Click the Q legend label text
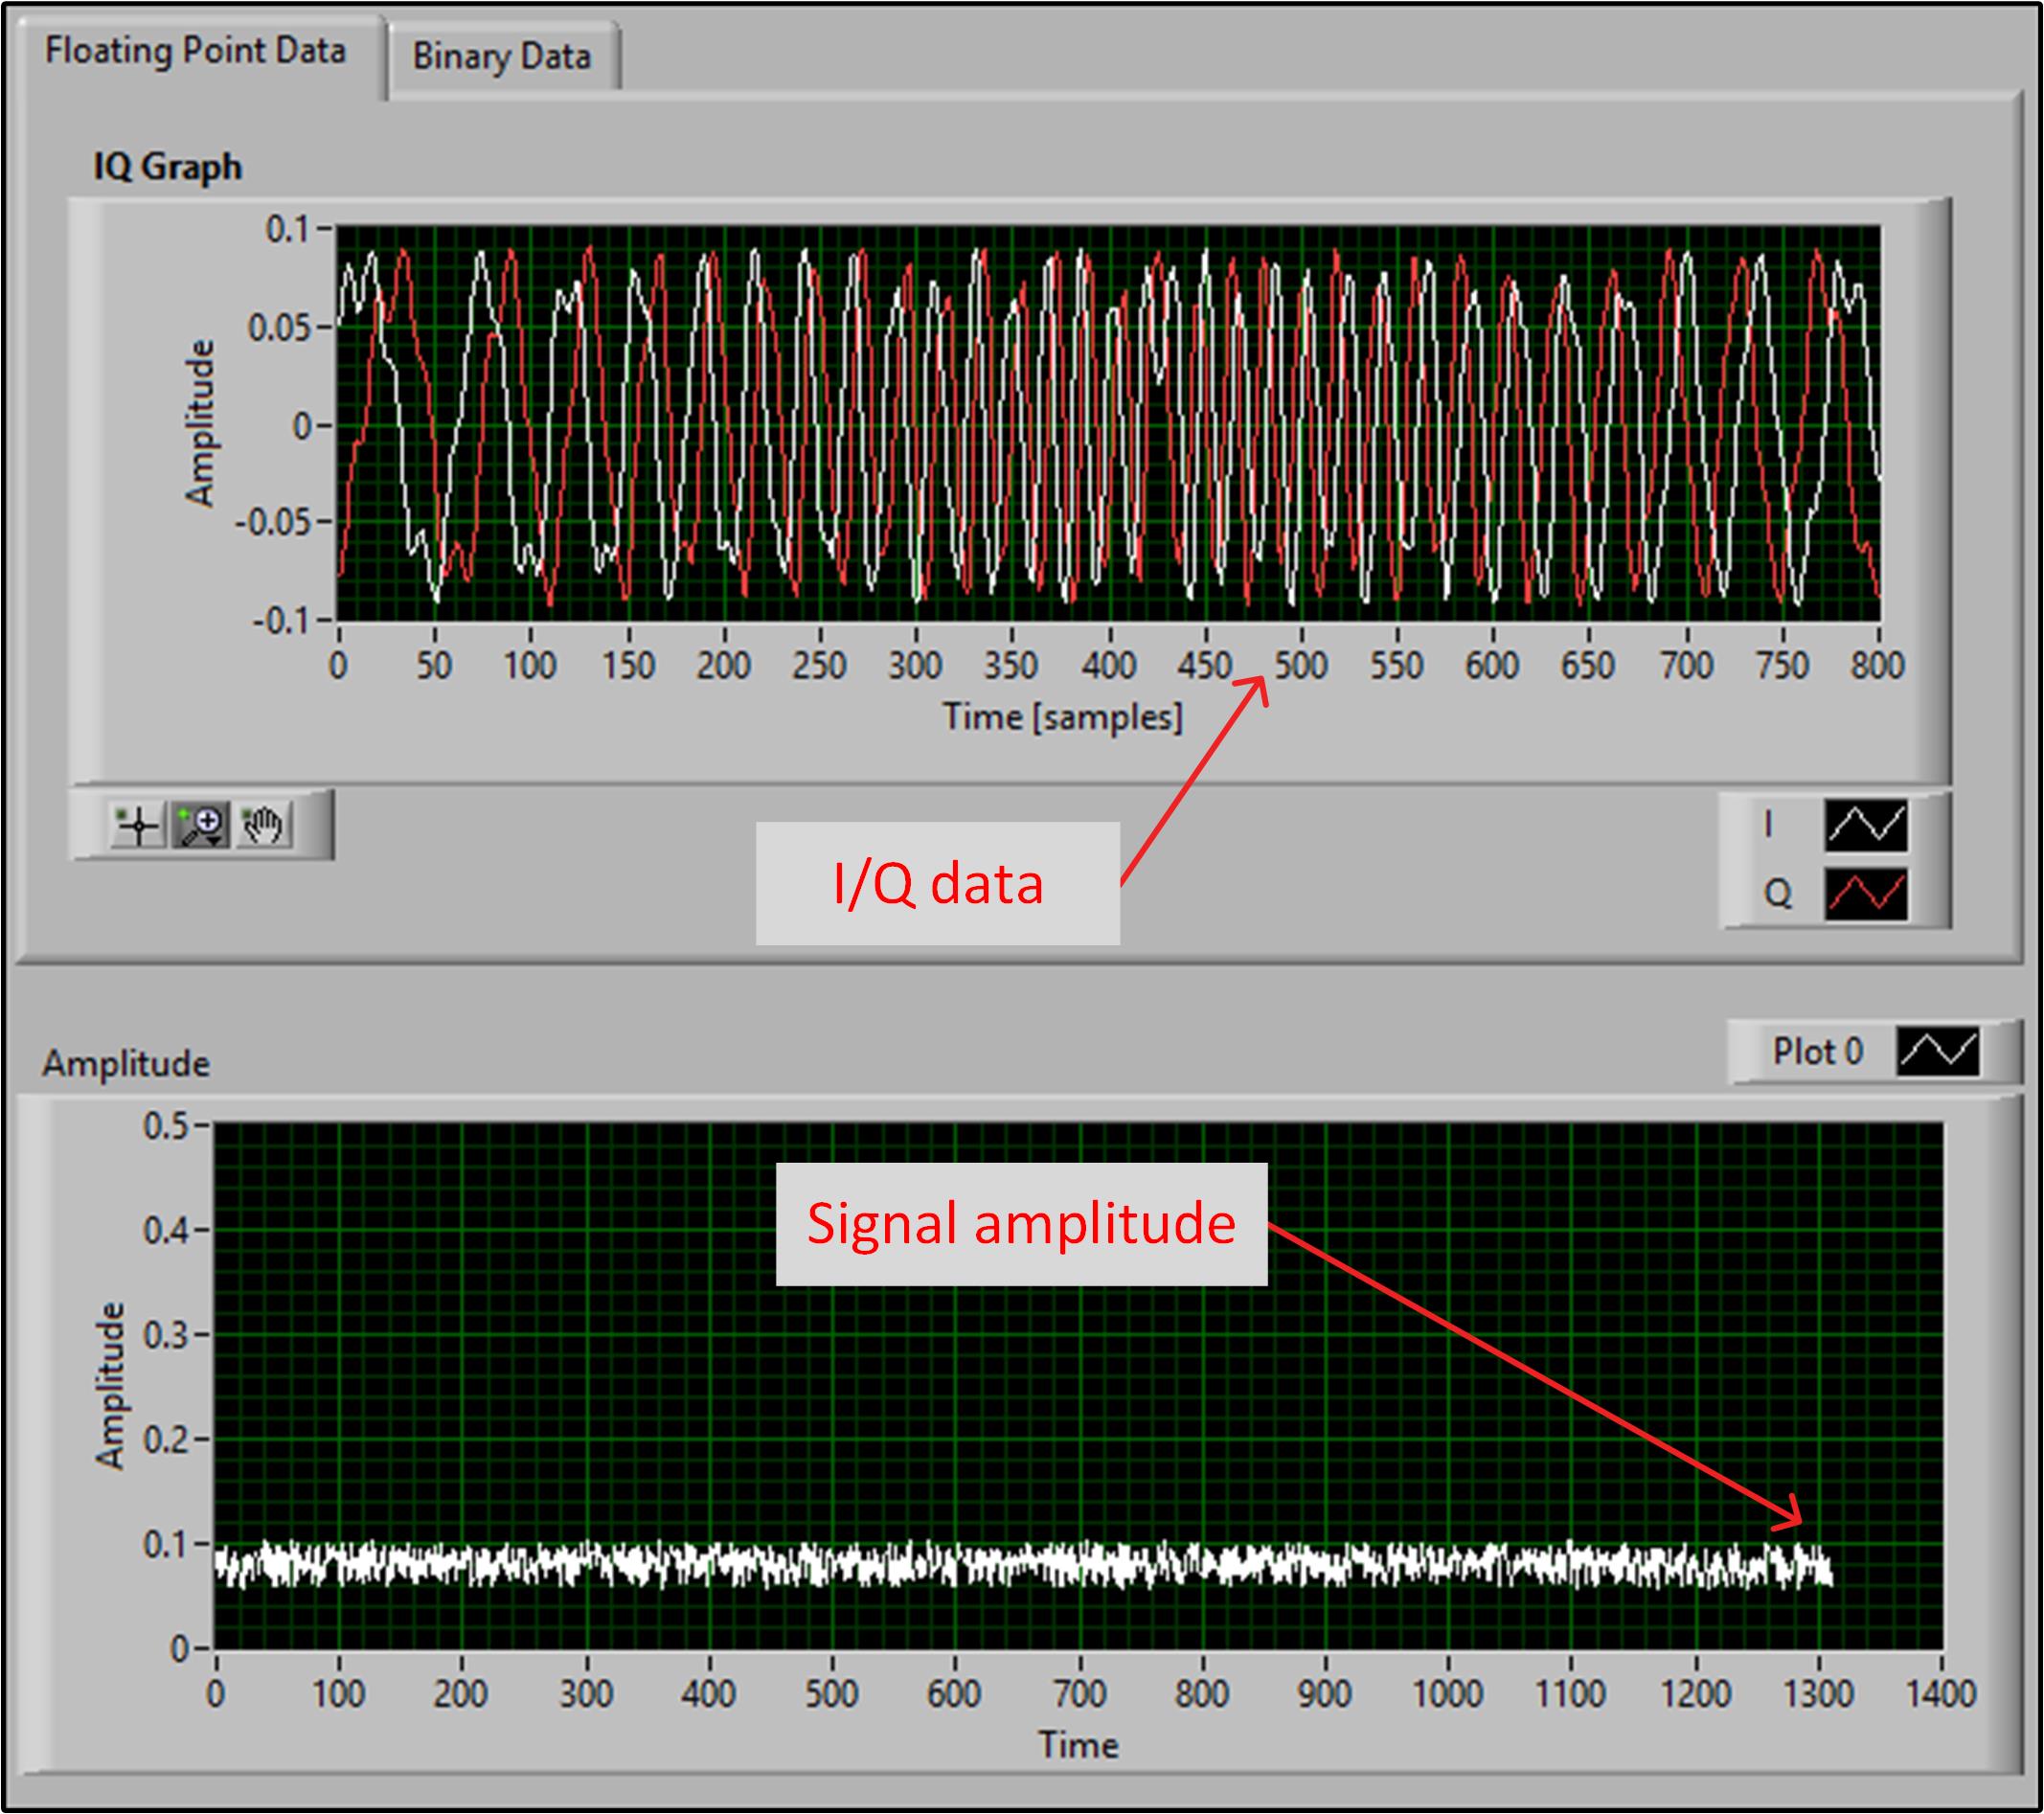Screen dimensions: 2044x1814 click(1777, 893)
